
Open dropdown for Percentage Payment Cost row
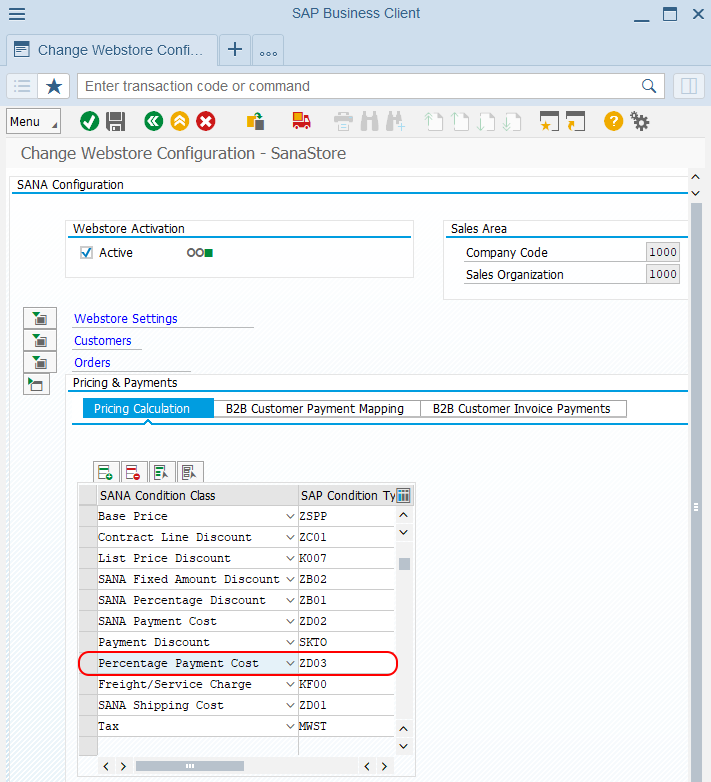pos(290,663)
